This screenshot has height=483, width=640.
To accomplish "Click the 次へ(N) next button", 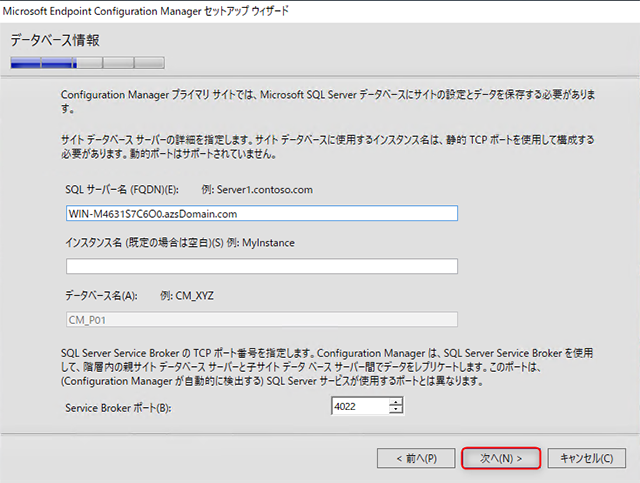I will point(501,458).
